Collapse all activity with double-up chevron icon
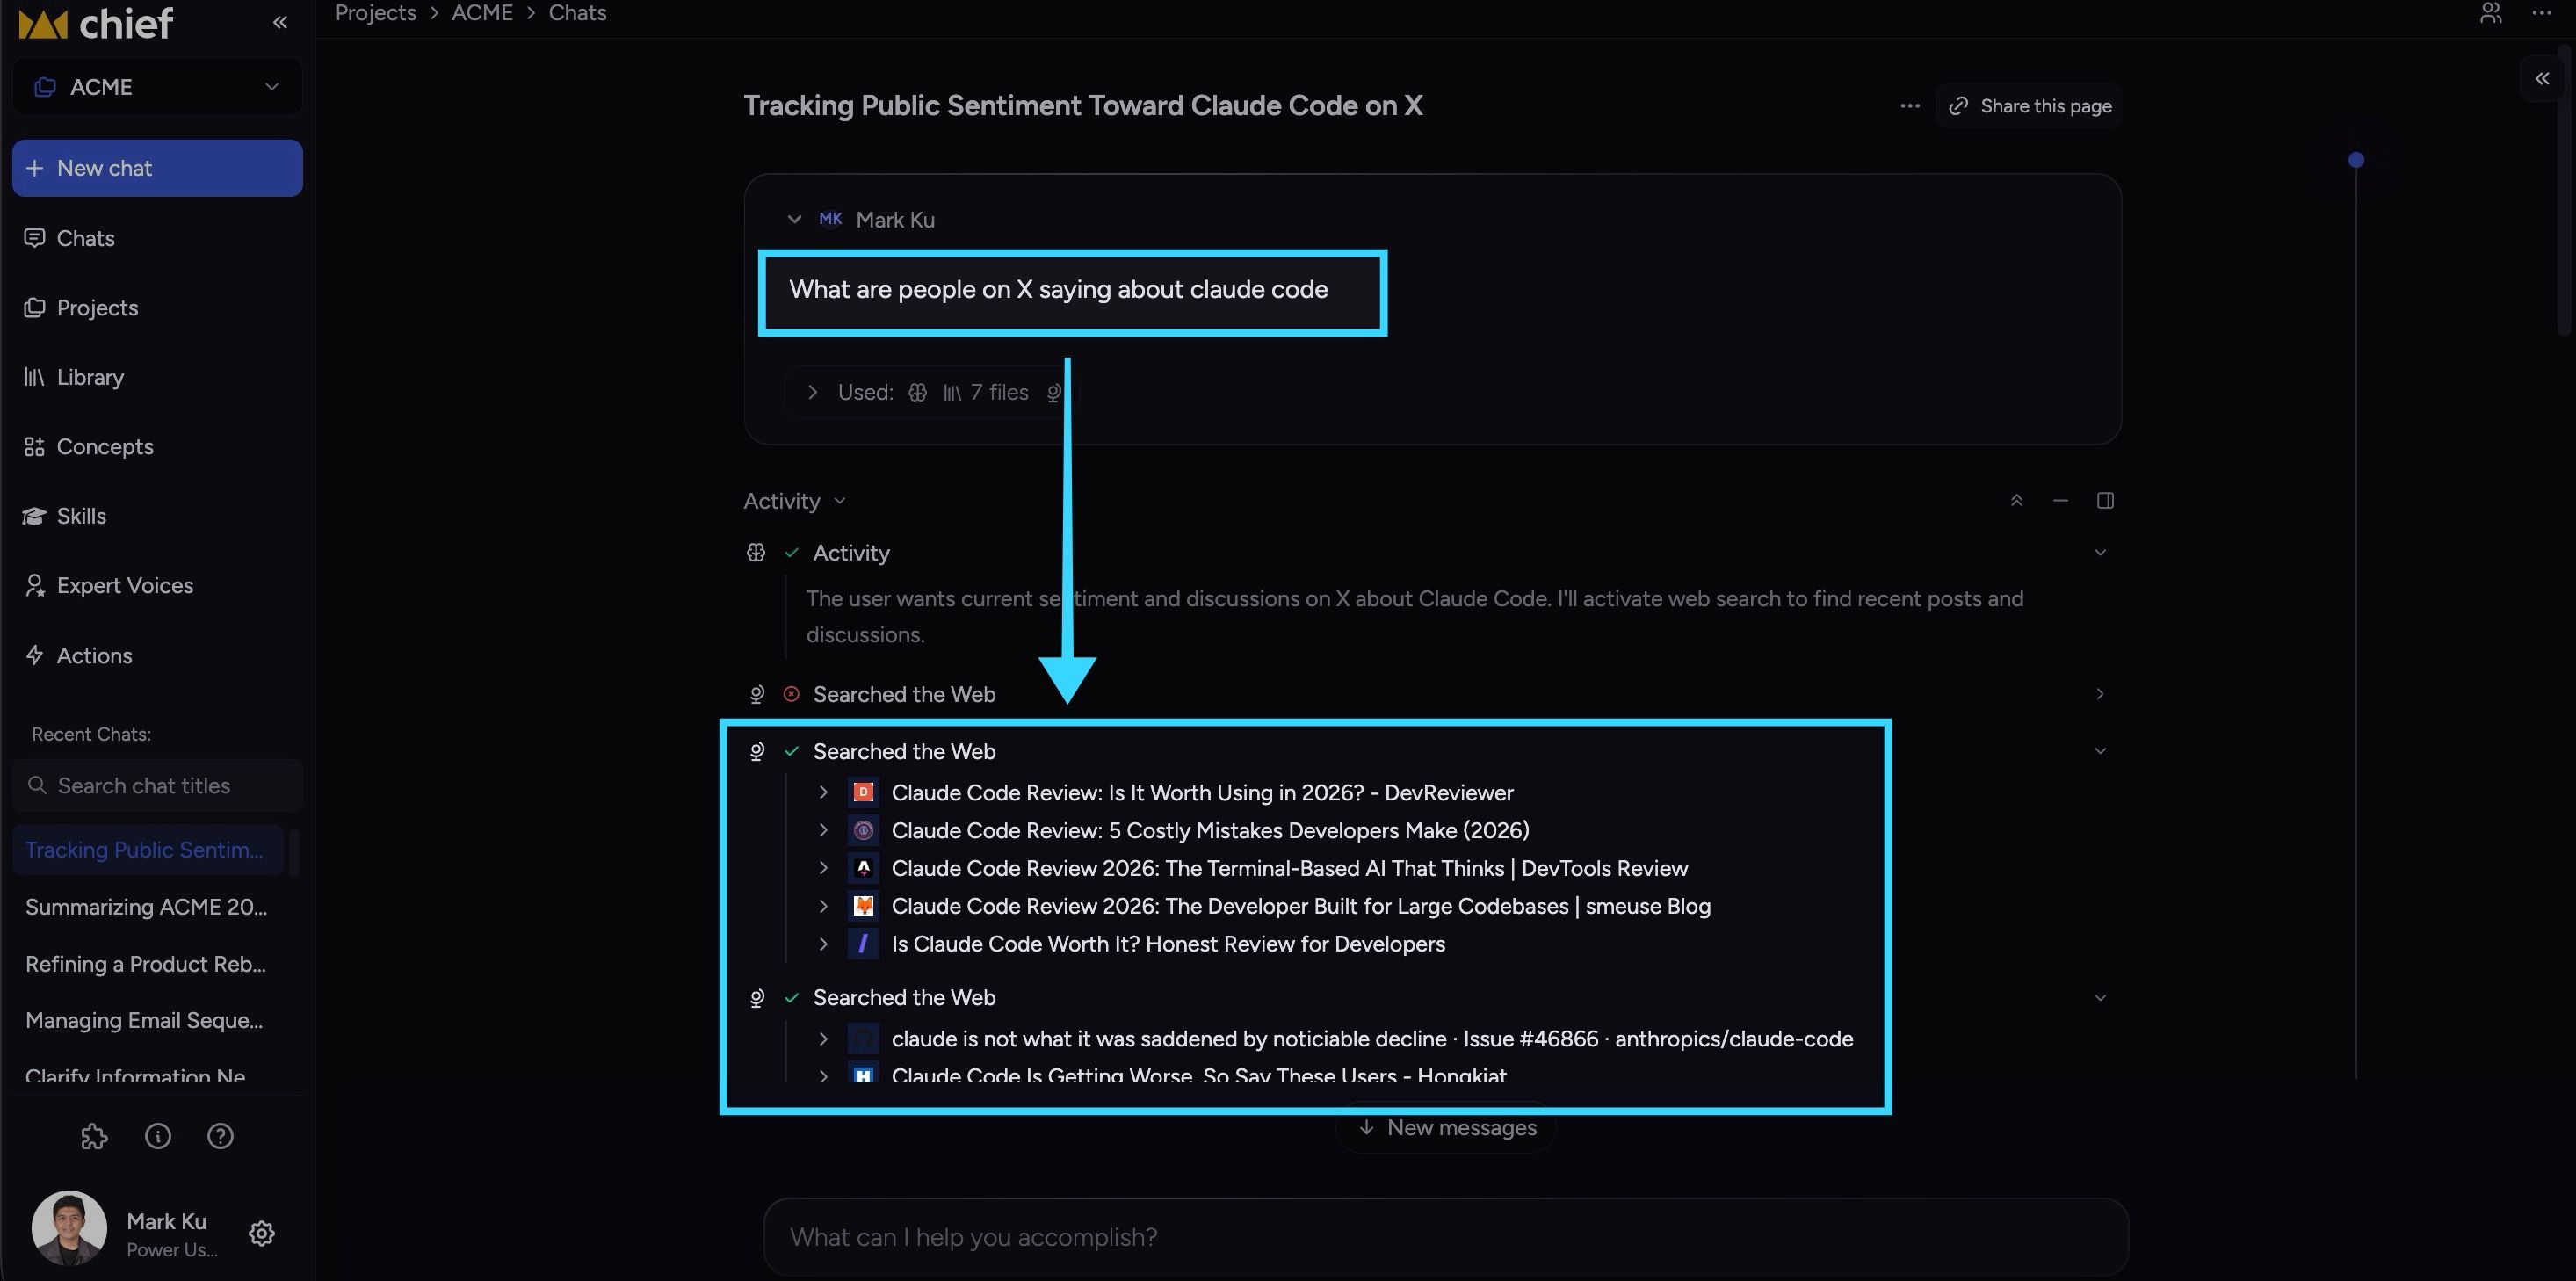 pyautogui.click(x=2016, y=500)
